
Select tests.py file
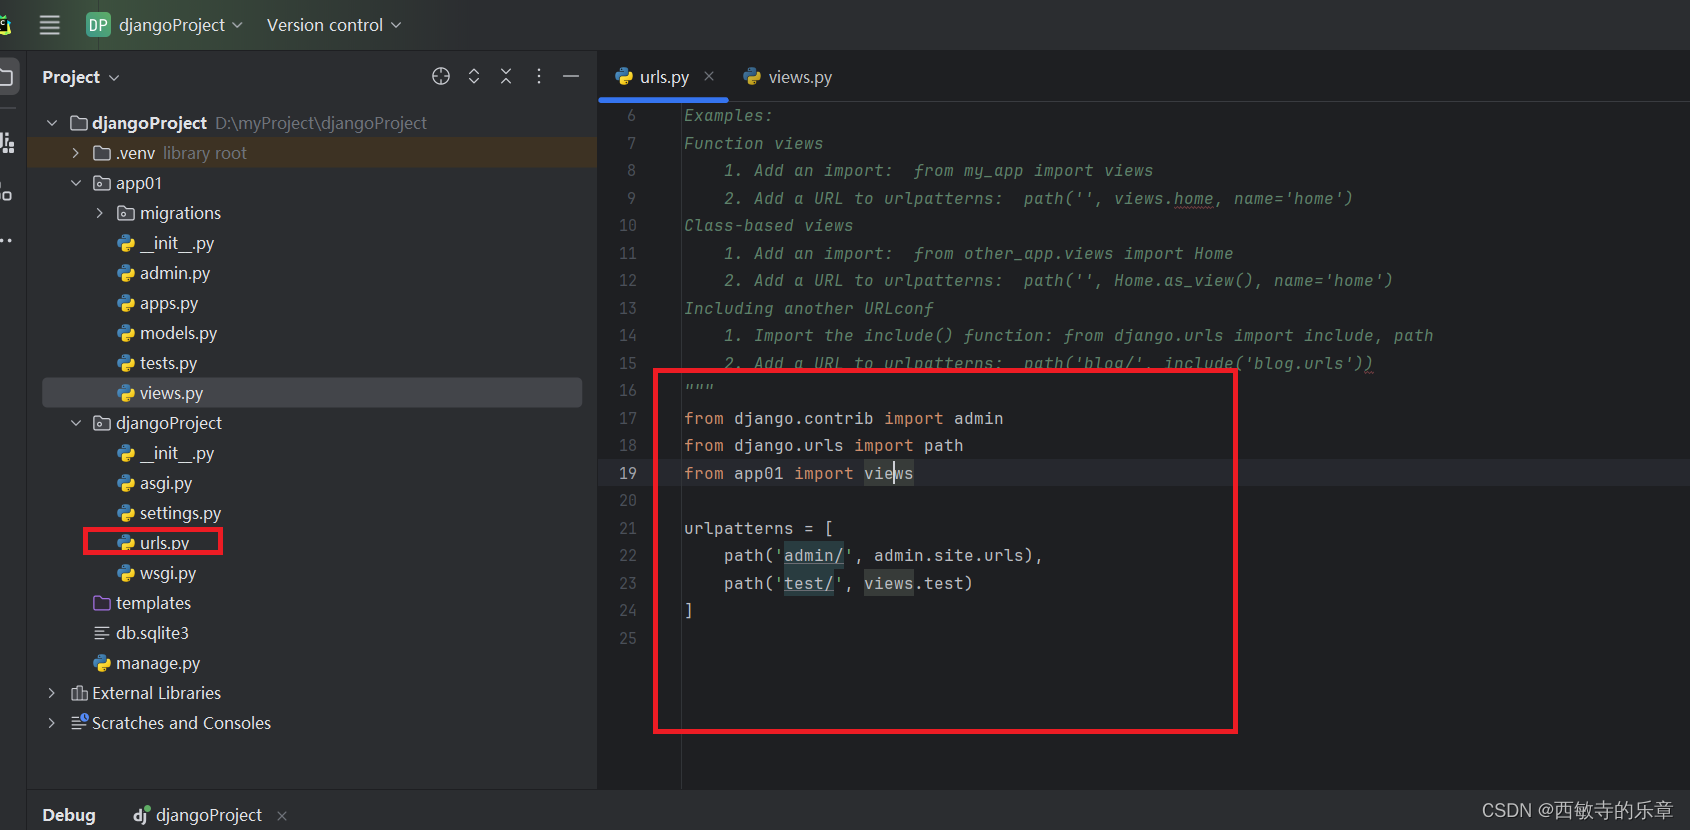pos(168,363)
